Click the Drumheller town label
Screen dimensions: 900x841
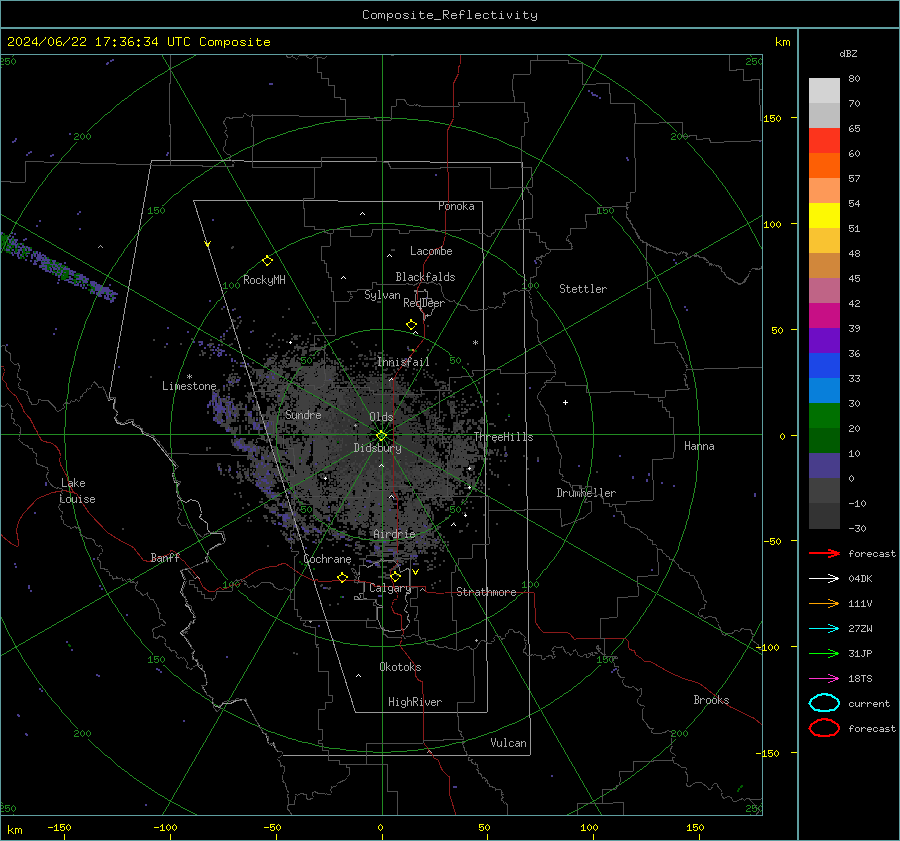(586, 493)
